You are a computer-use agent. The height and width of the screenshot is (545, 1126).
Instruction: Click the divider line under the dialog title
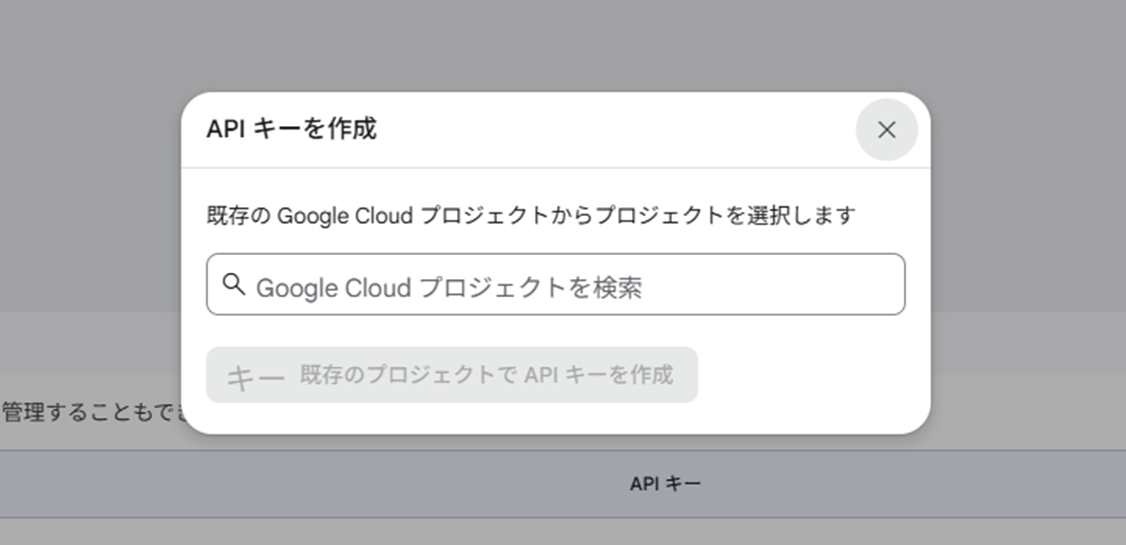(555, 167)
